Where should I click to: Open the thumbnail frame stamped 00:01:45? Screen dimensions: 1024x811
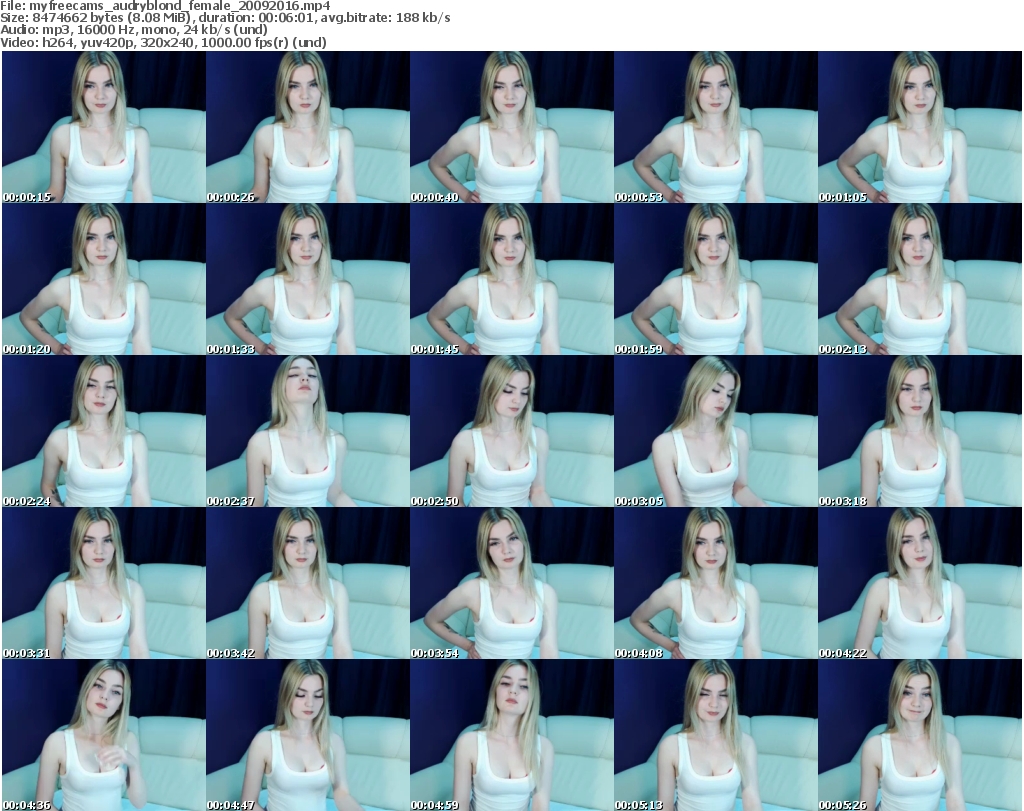tap(511, 279)
